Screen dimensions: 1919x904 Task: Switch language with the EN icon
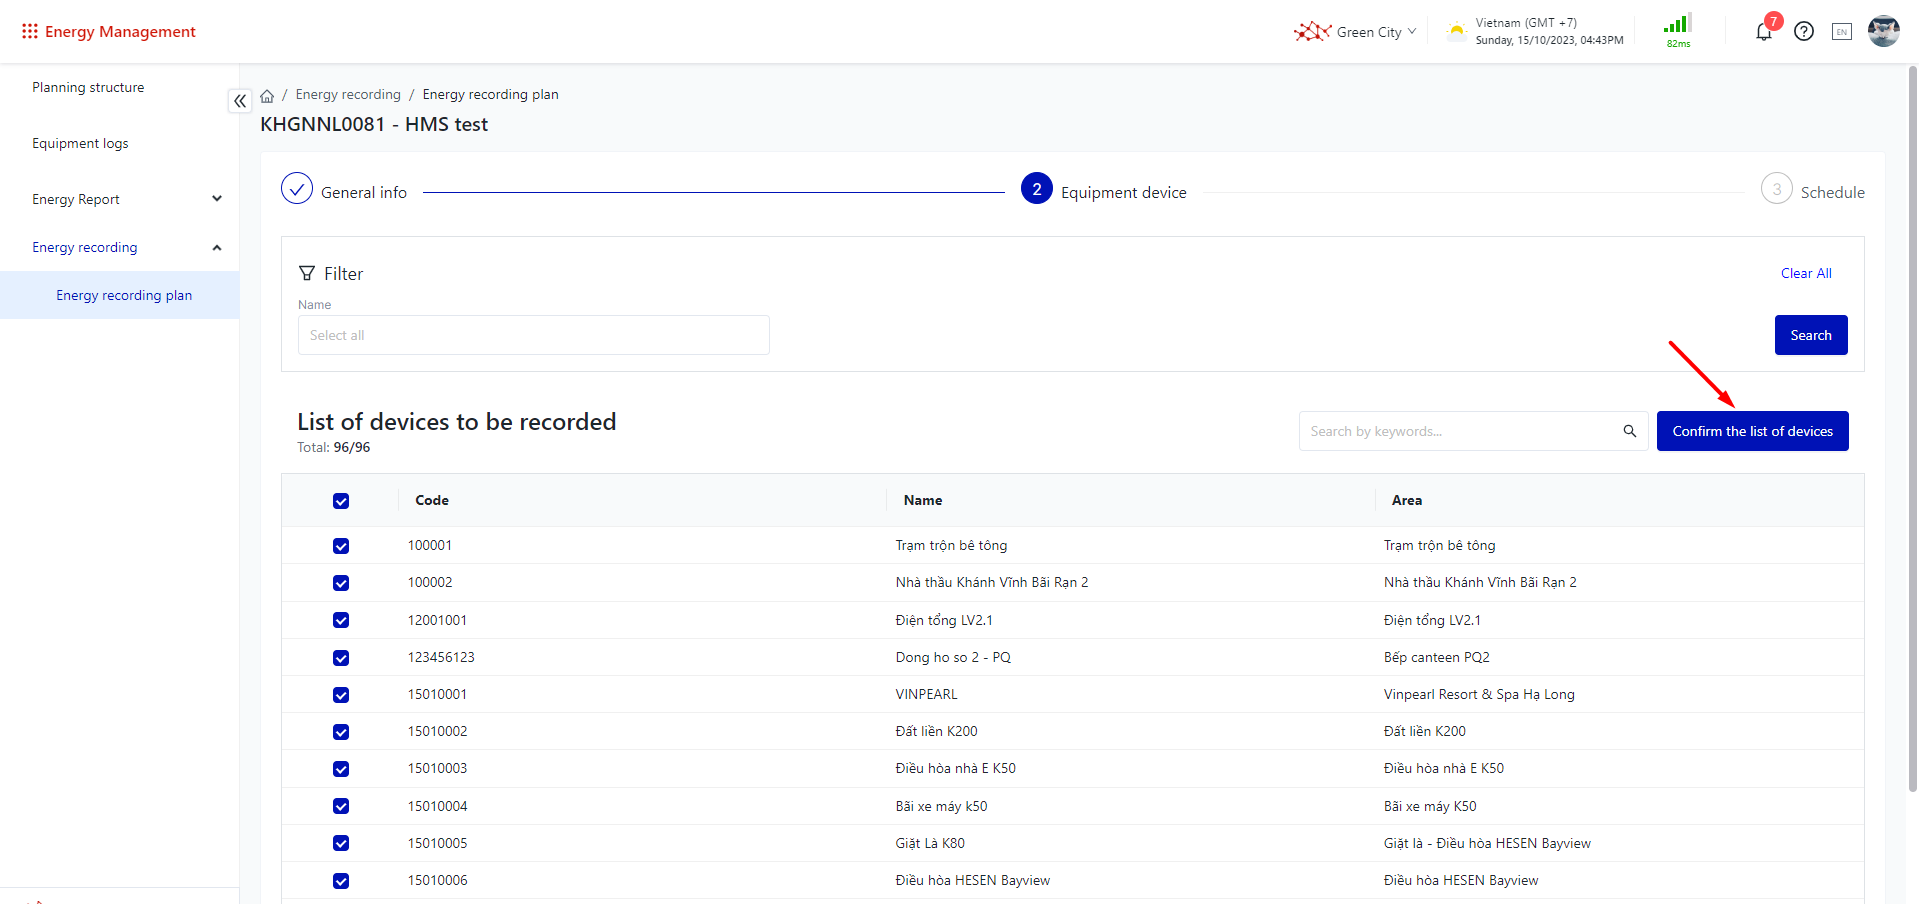point(1841,32)
